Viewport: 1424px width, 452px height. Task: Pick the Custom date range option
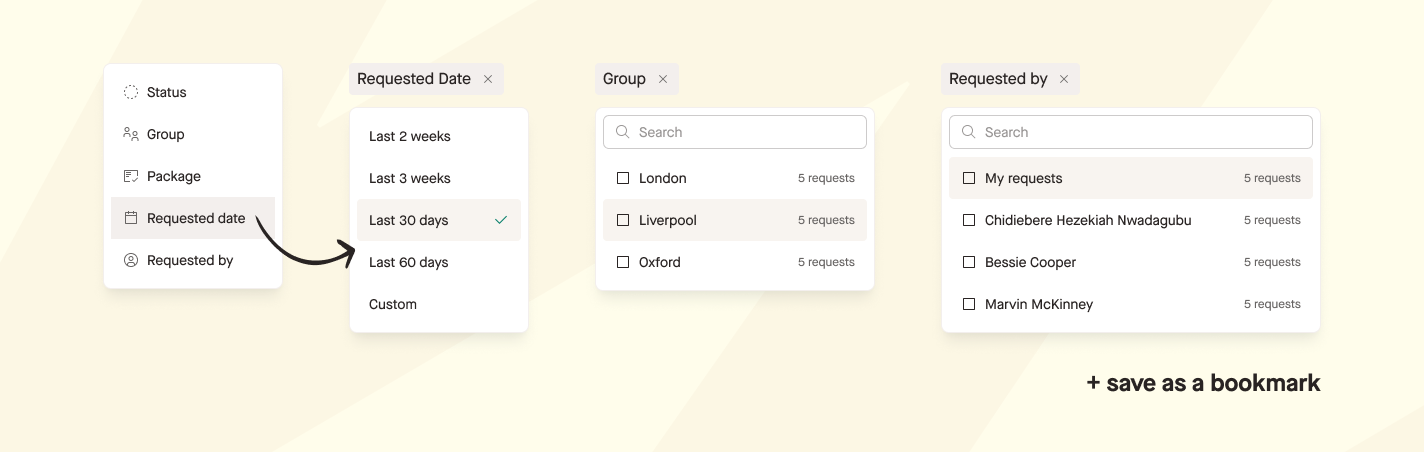pos(393,304)
